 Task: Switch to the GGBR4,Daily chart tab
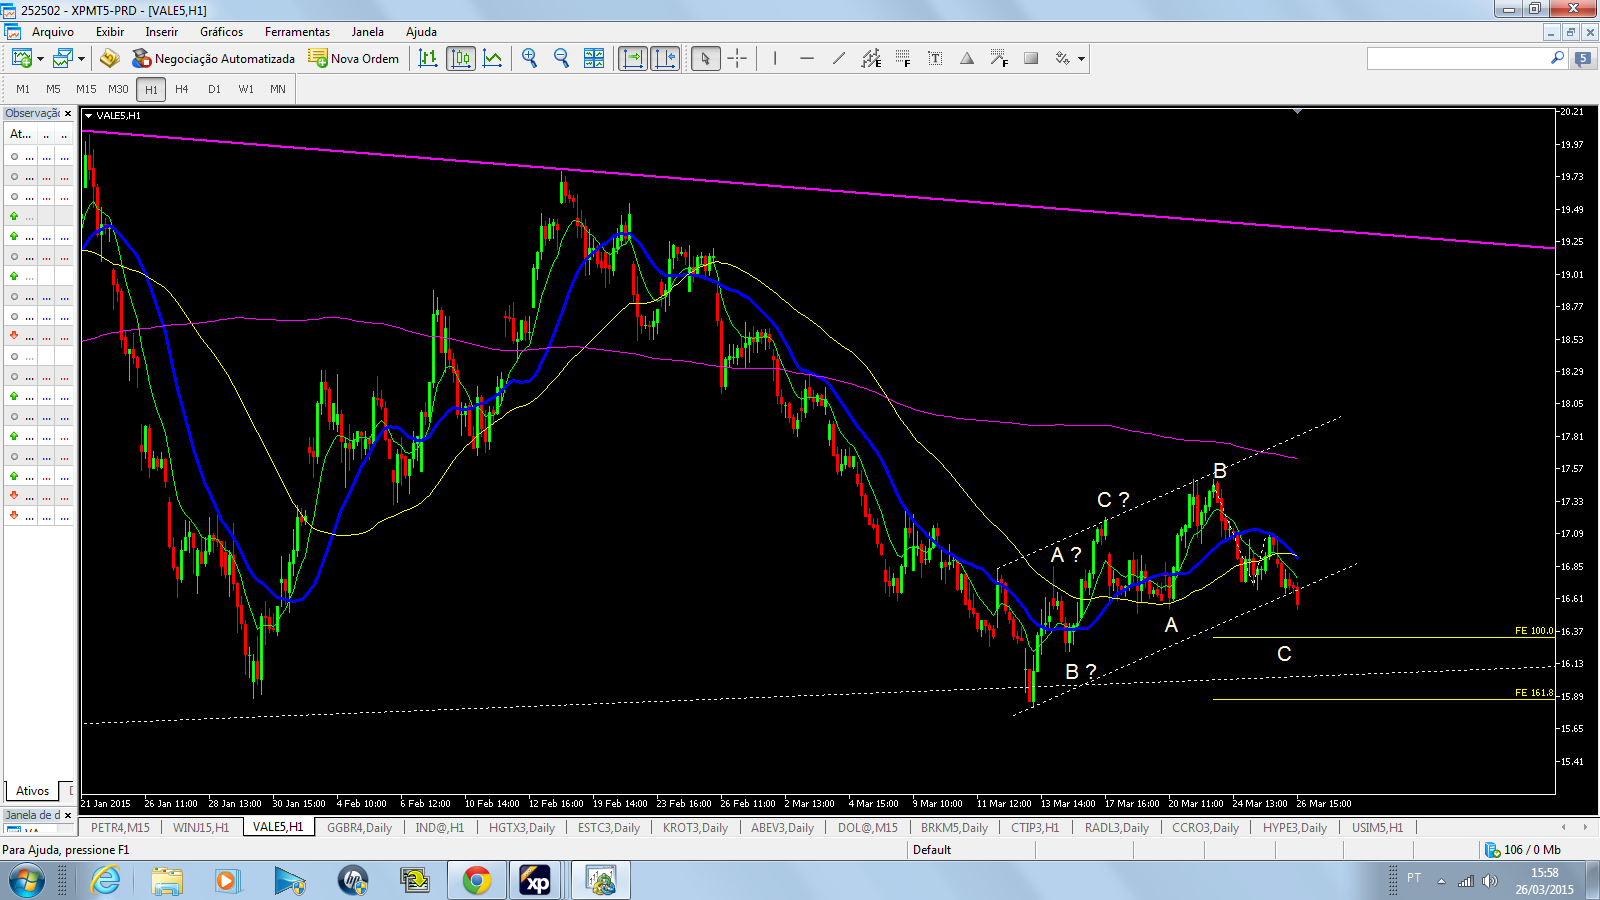(x=360, y=827)
